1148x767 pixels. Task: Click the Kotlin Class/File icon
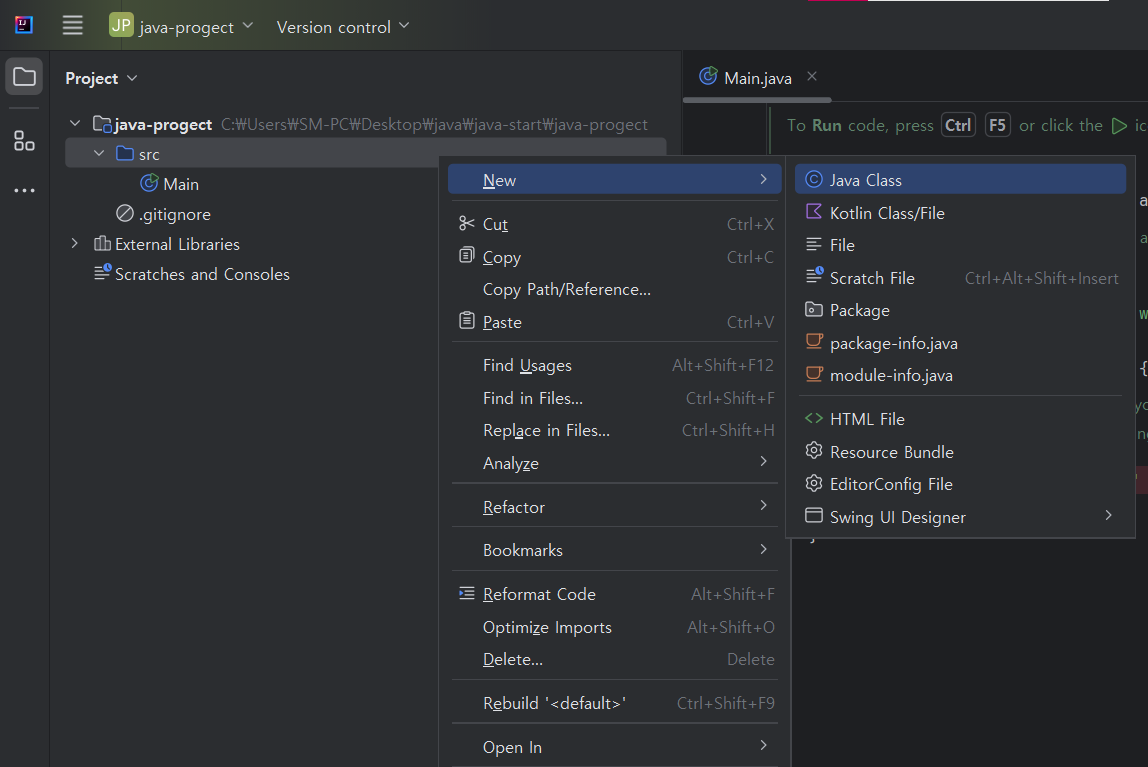[813, 212]
